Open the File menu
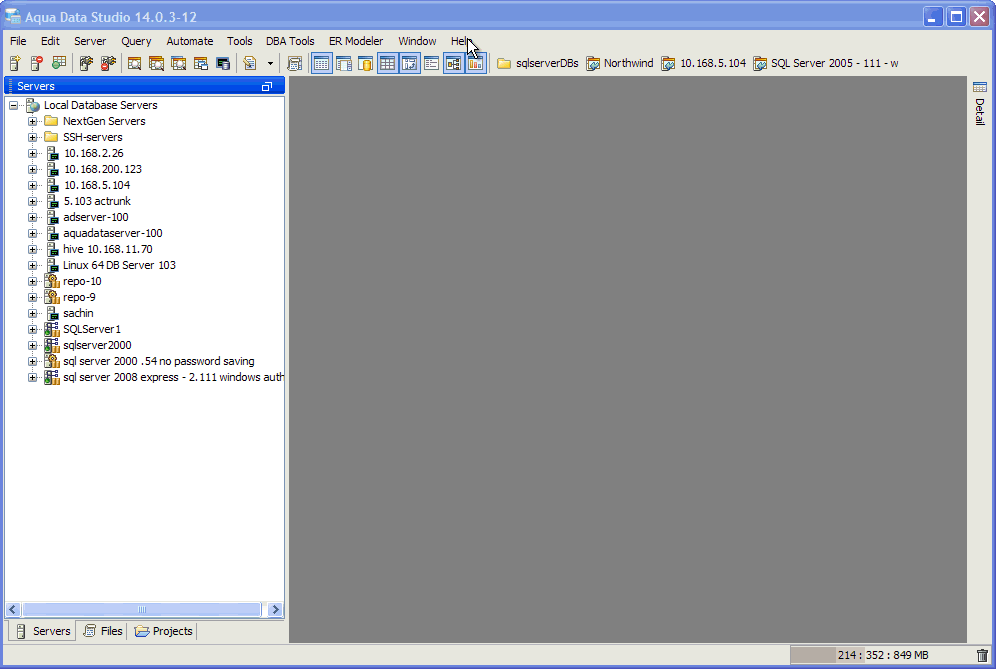996x669 pixels. click(x=18, y=41)
